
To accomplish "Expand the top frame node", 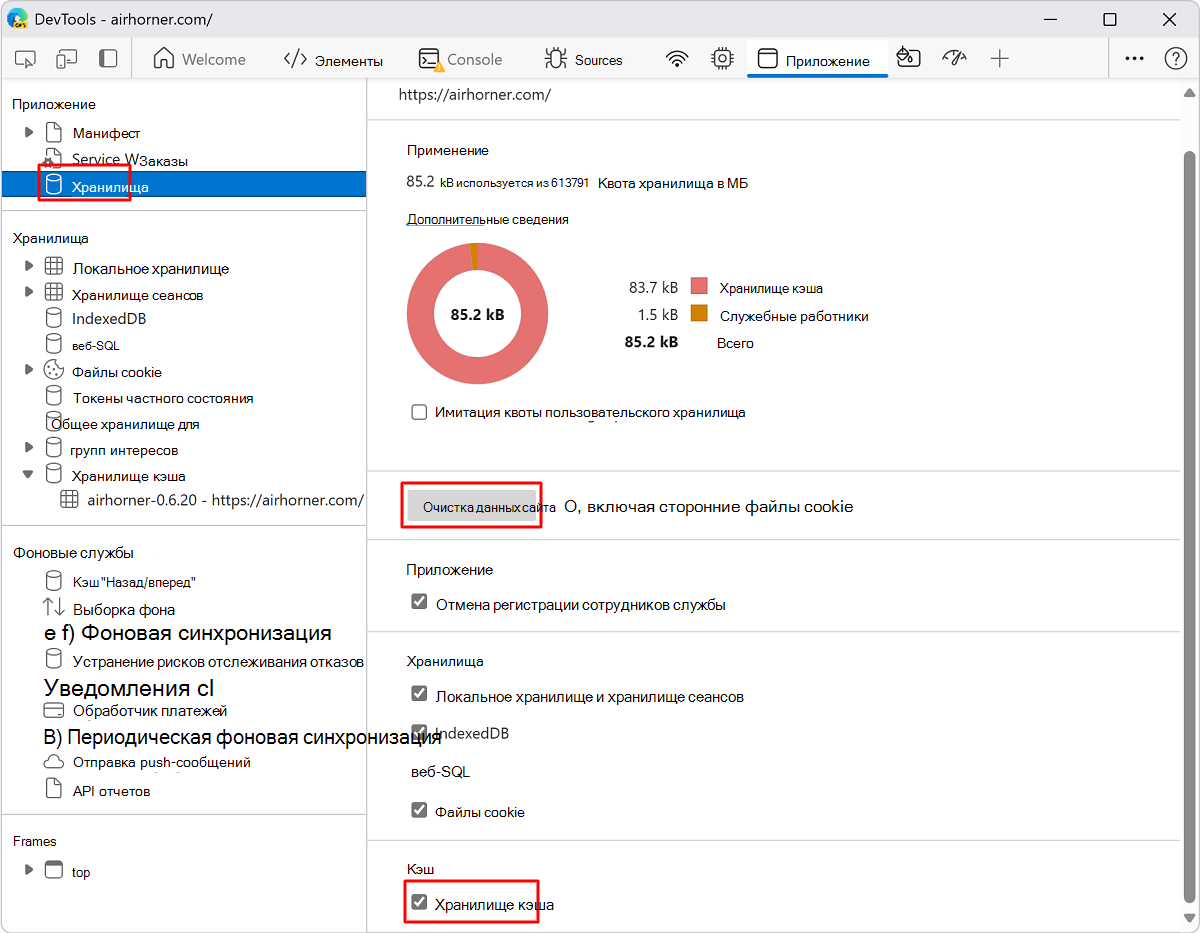I will [29, 871].
